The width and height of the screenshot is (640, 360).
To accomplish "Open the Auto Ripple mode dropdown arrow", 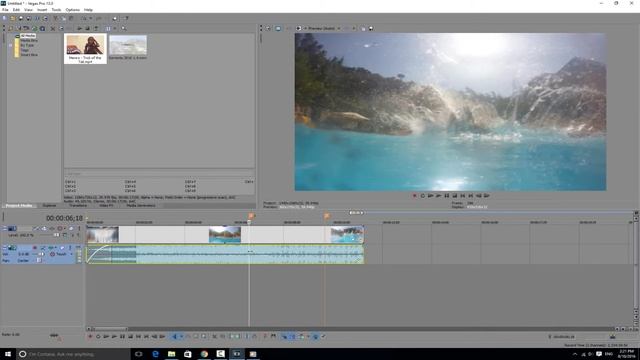I will [x=308, y=336].
